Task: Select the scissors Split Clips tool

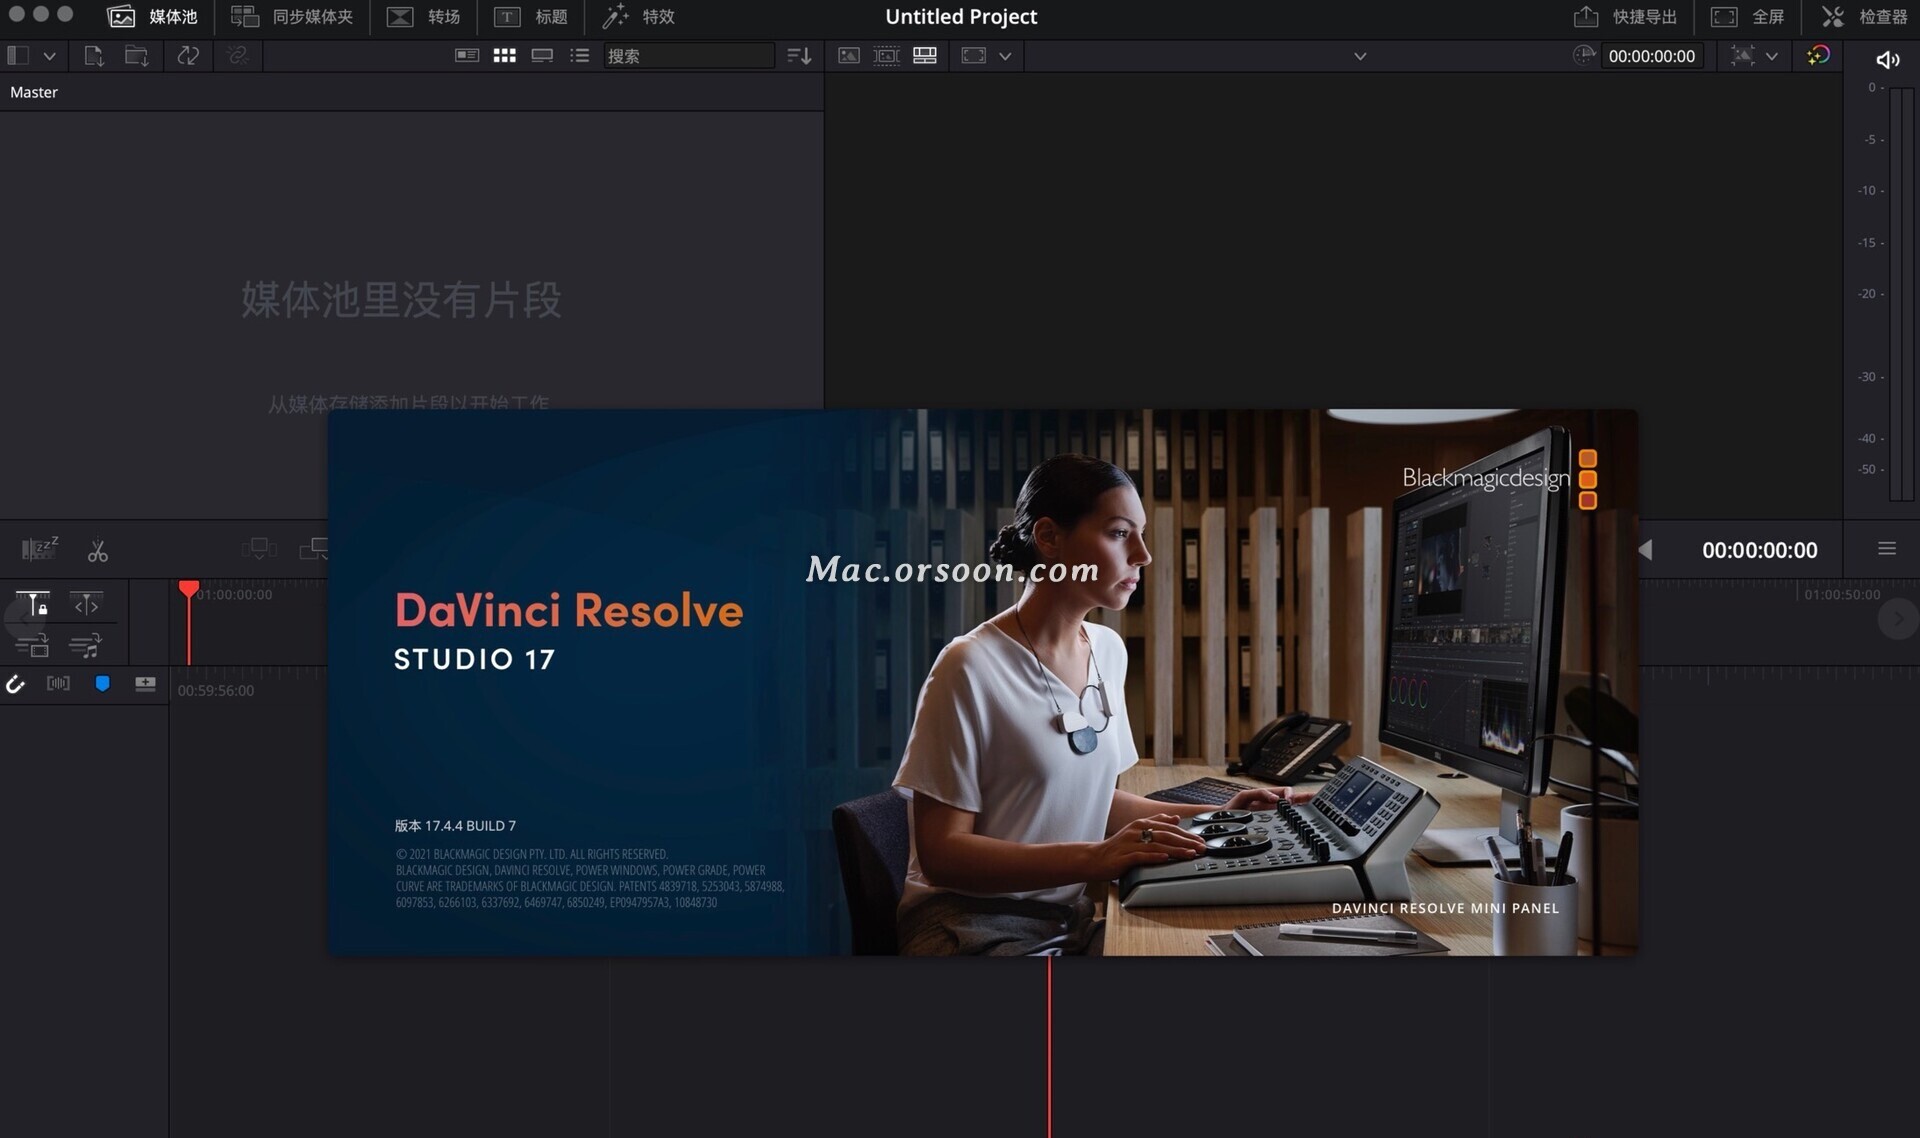Action: click(x=97, y=551)
